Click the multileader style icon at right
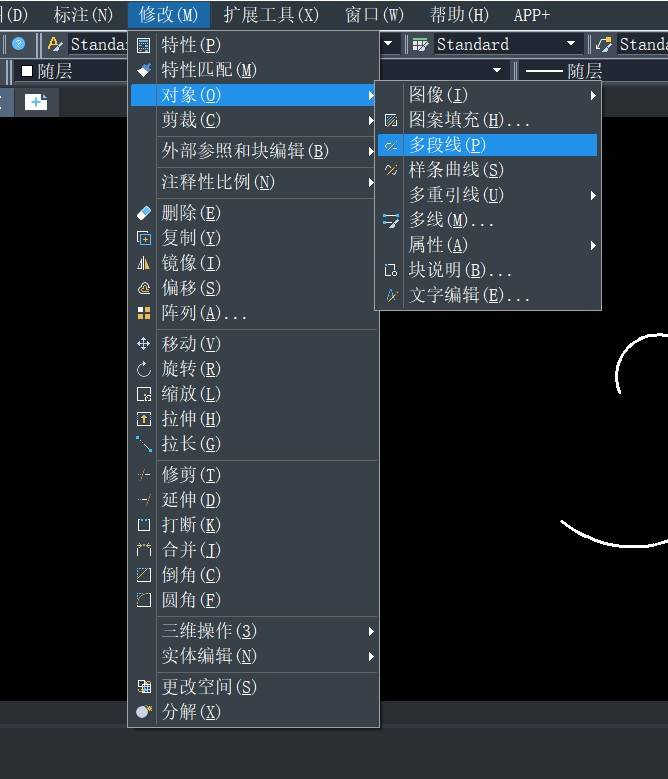Image resolution: width=668 pixels, height=779 pixels. (604, 44)
